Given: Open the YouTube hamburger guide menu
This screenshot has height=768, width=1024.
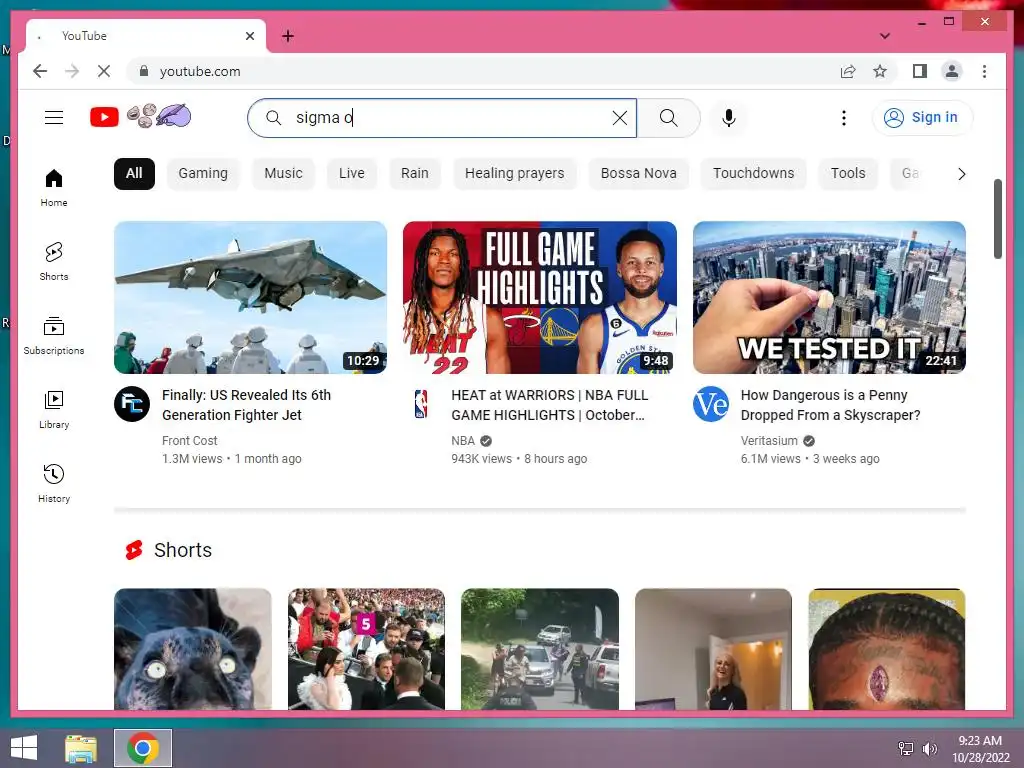Looking at the screenshot, I should [x=54, y=118].
